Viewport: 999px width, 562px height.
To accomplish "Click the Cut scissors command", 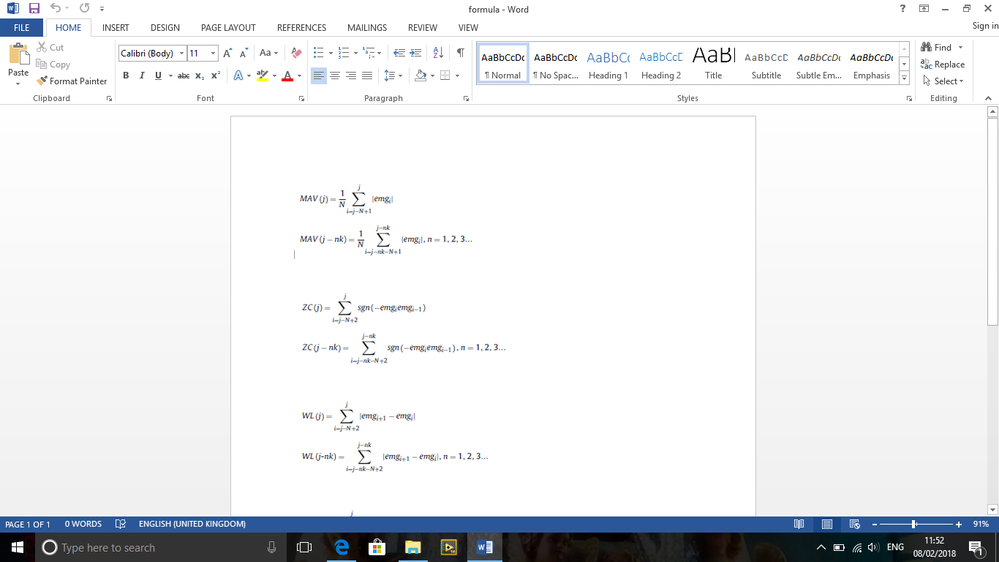I will pyautogui.click(x=50, y=47).
